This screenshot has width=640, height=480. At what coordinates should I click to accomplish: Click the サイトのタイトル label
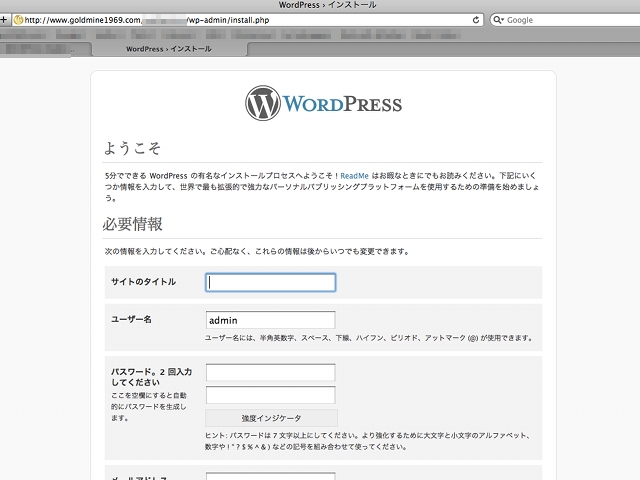tap(143, 282)
